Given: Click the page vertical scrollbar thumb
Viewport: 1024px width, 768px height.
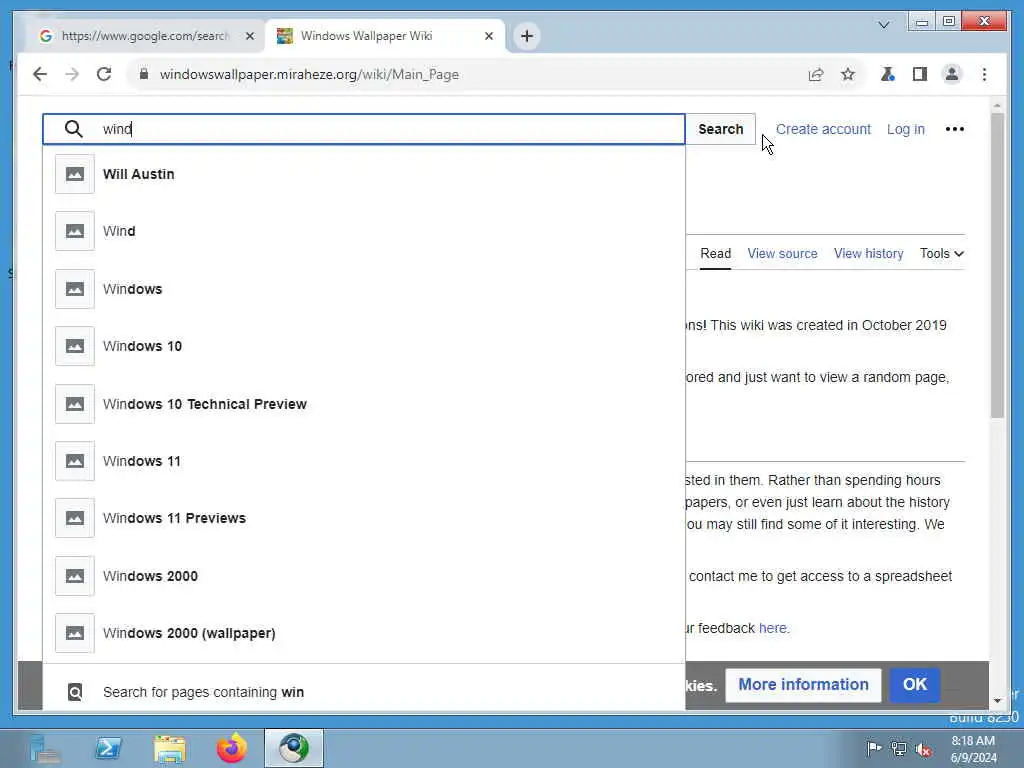Looking at the screenshot, I should pos(997,264).
